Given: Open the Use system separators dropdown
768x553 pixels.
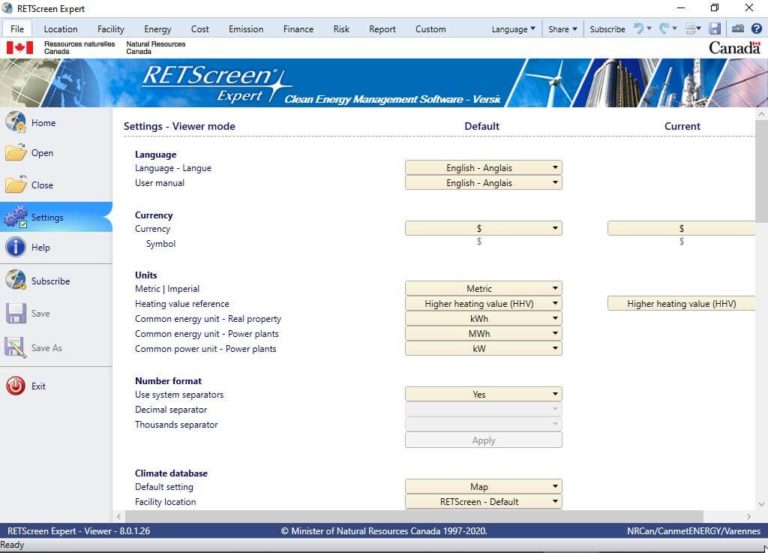Looking at the screenshot, I should [483, 394].
